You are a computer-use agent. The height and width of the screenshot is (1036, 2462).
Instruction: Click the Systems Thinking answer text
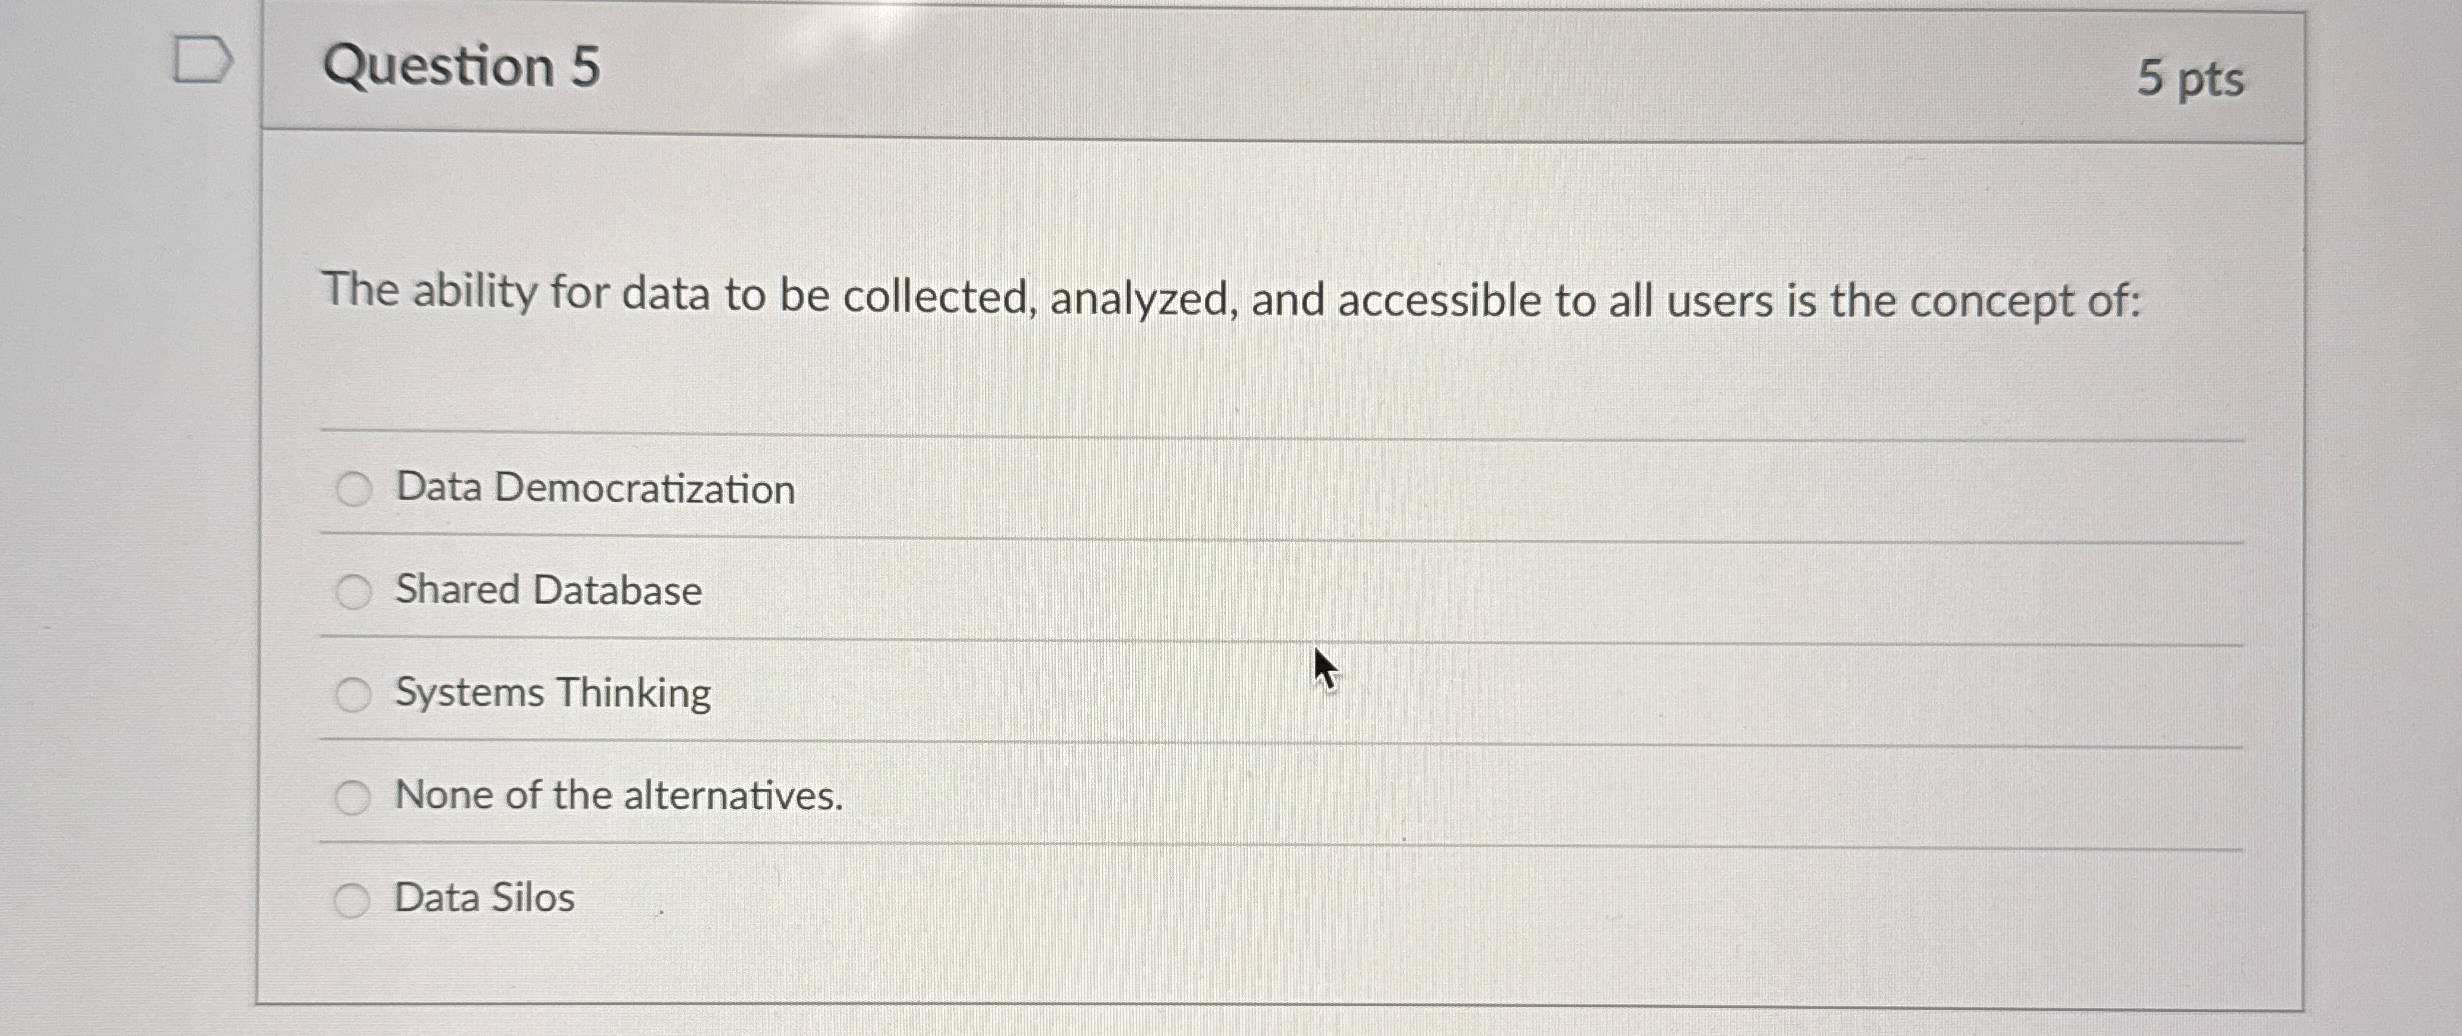[551, 691]
